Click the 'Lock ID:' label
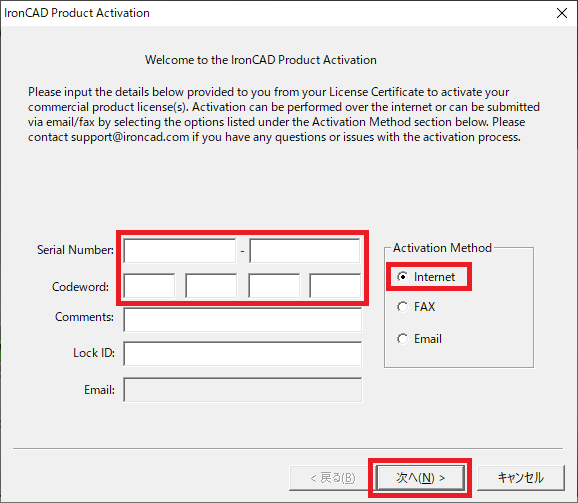Screen dimensions: 578x503 pos(94,353)
